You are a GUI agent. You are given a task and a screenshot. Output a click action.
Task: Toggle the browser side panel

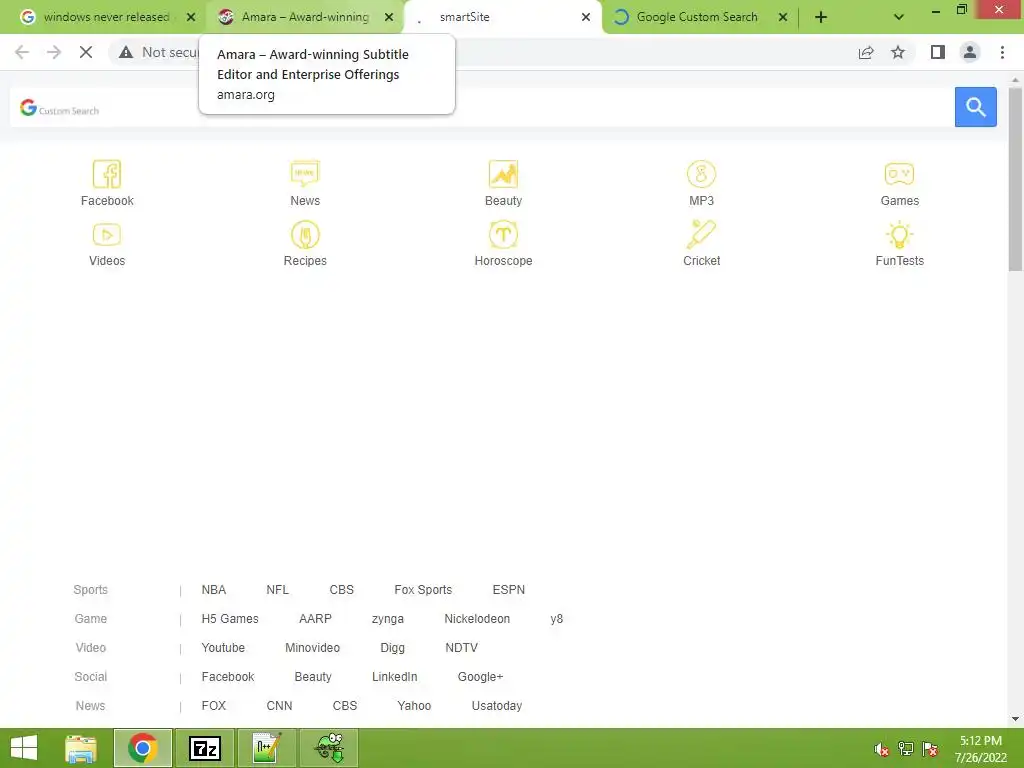click(938, 52)
